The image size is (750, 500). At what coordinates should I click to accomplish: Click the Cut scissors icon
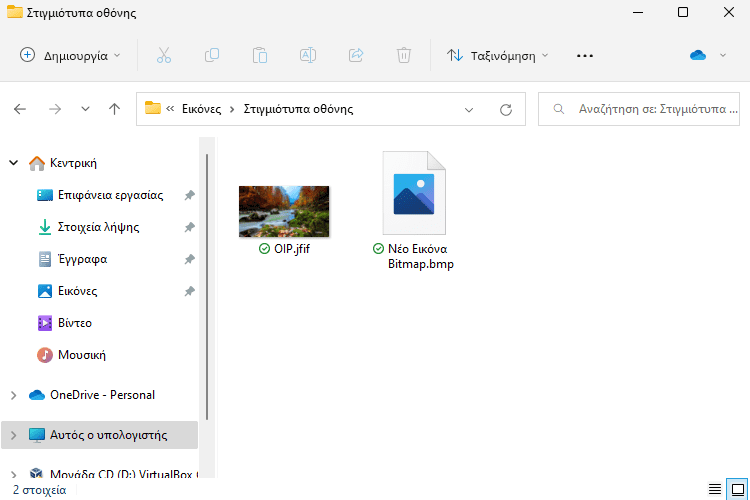click(x=164, y=56)
